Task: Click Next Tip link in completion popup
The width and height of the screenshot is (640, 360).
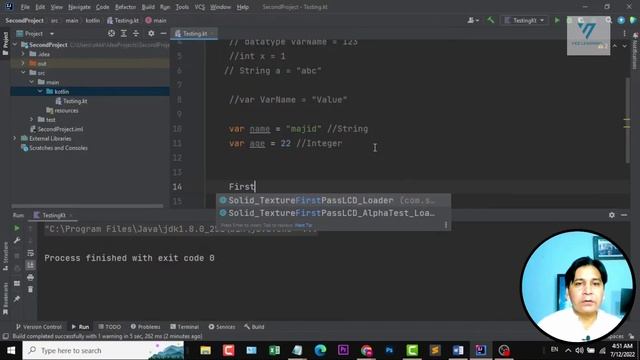Action: [x=303, y=225]
